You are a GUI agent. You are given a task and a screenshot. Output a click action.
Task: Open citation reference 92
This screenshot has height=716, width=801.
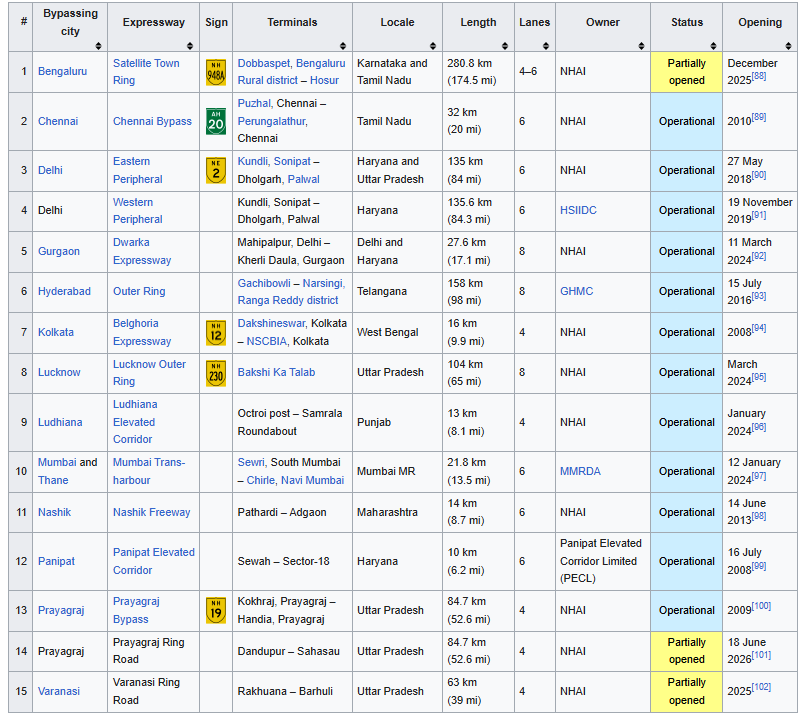click(x=759, y=256)
